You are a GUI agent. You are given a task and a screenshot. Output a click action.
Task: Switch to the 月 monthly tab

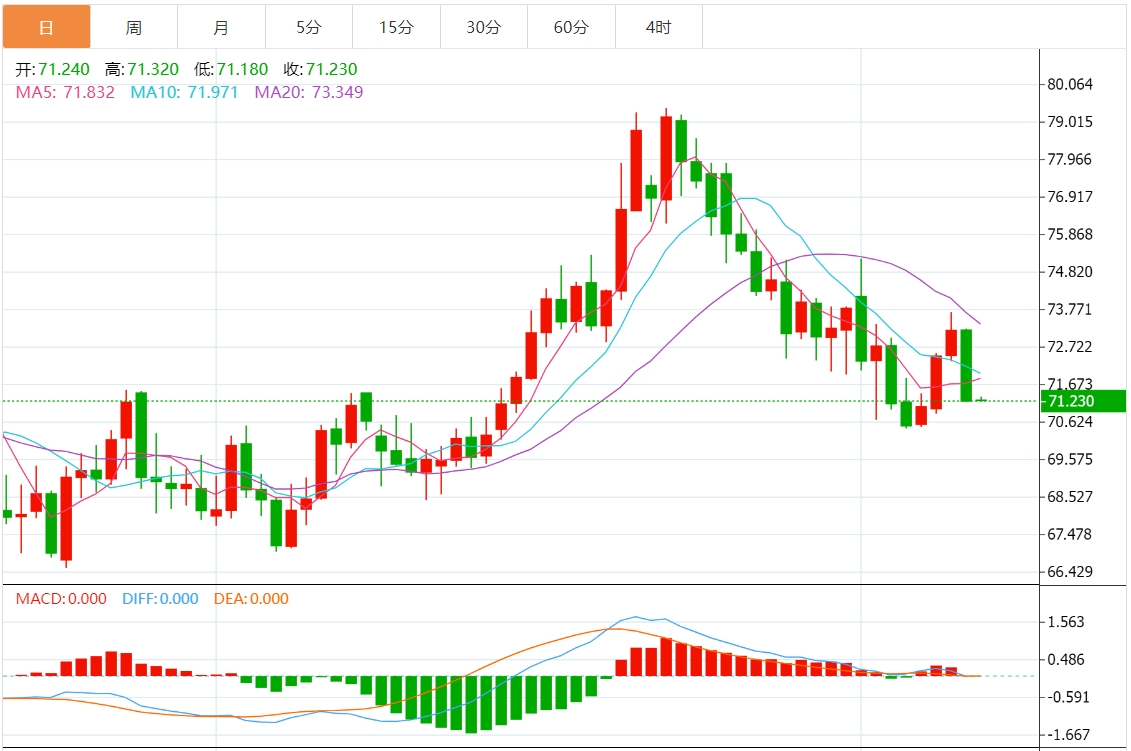[x=221, y=27]
